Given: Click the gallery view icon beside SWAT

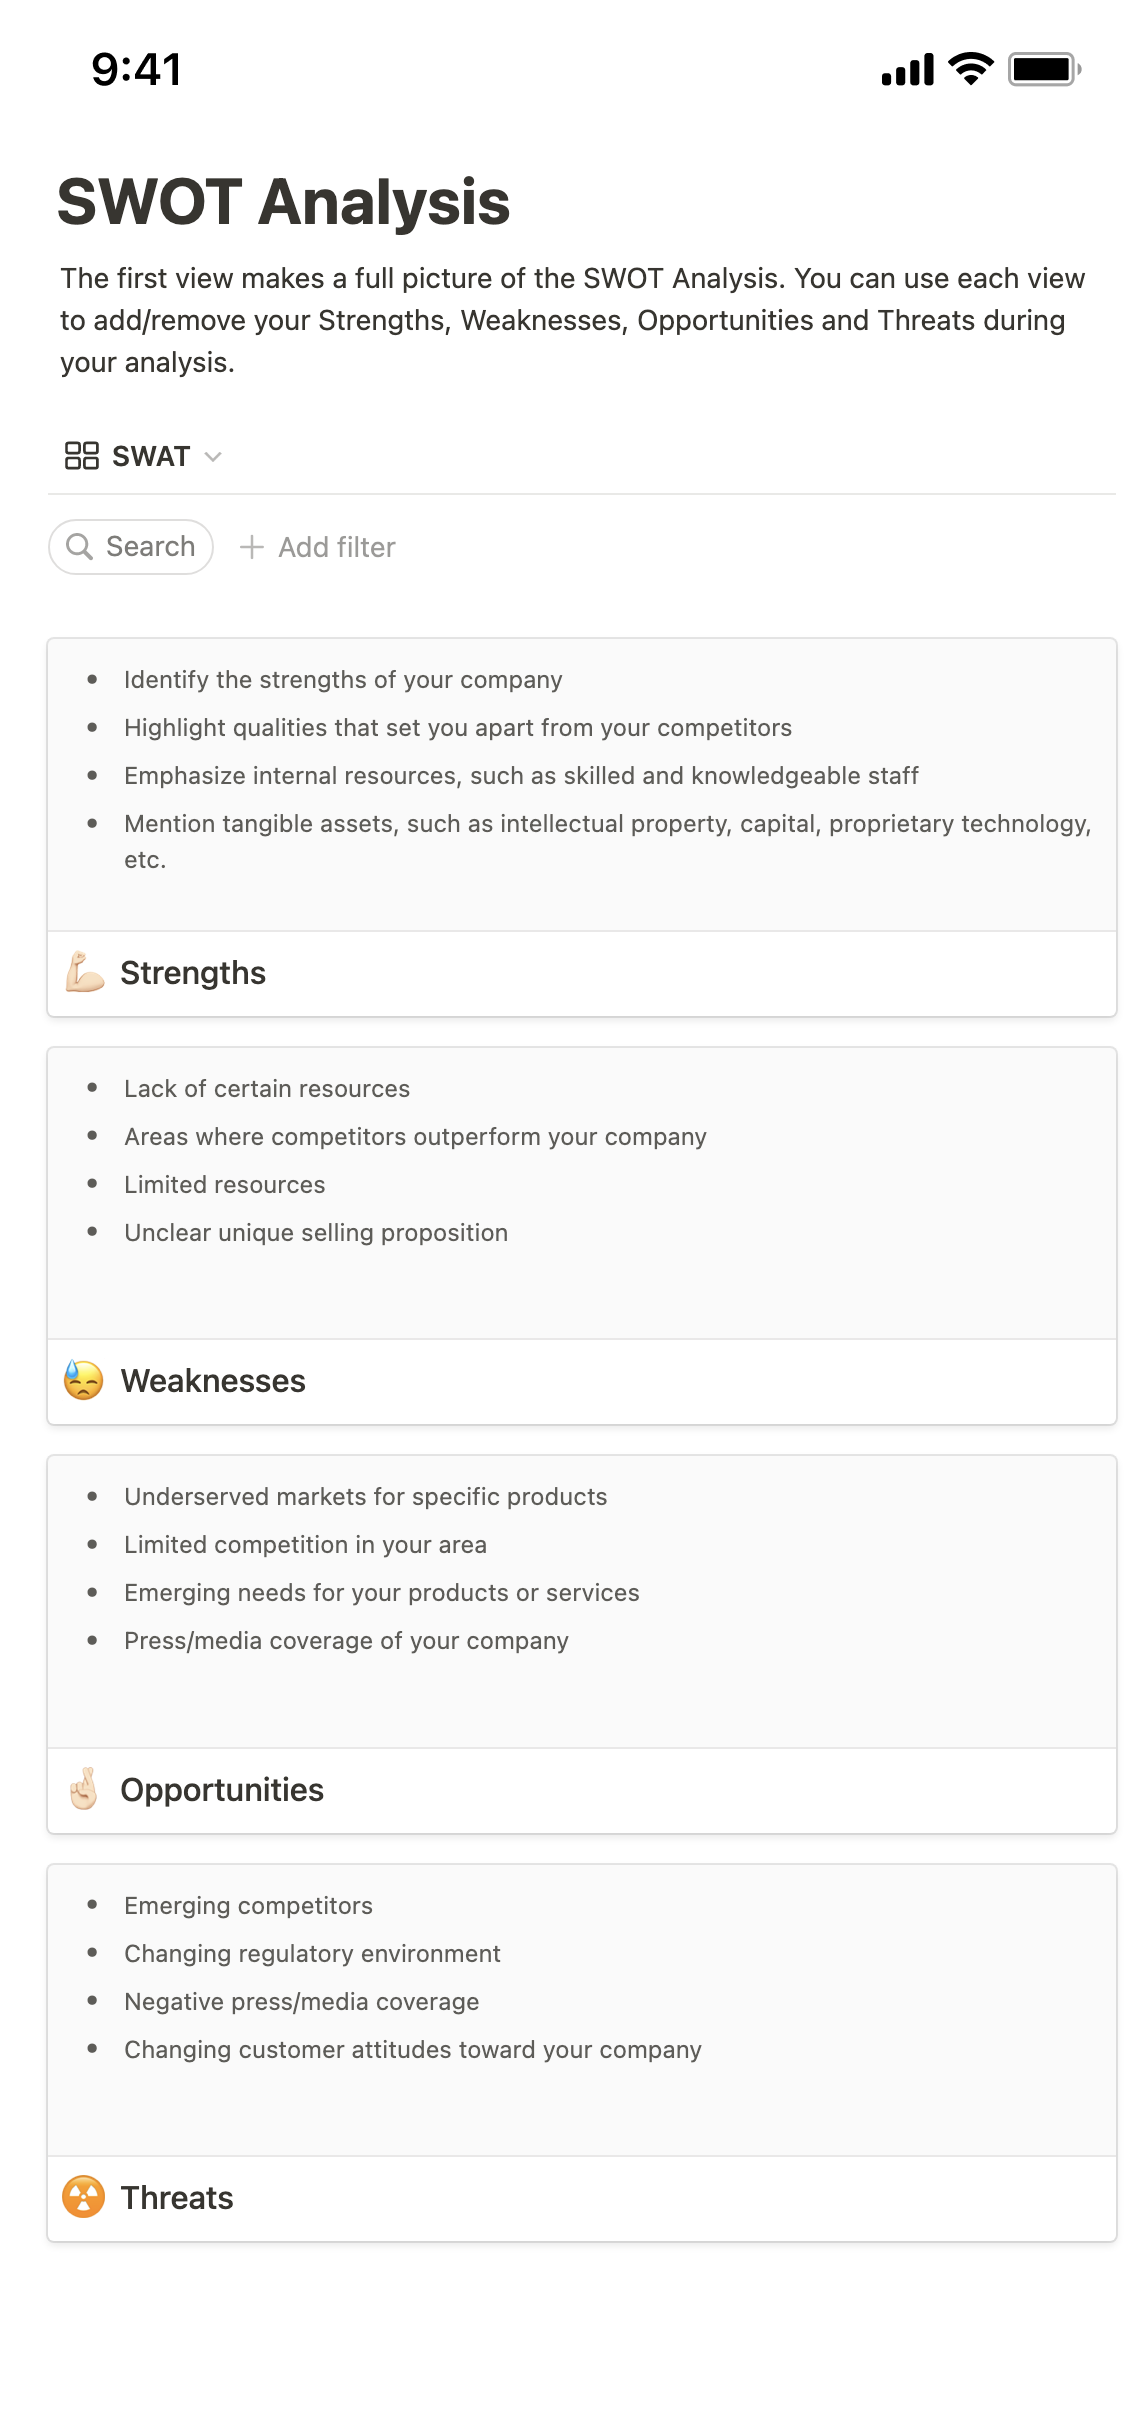Looking at the screenshot, I should (x=81, y=456).
